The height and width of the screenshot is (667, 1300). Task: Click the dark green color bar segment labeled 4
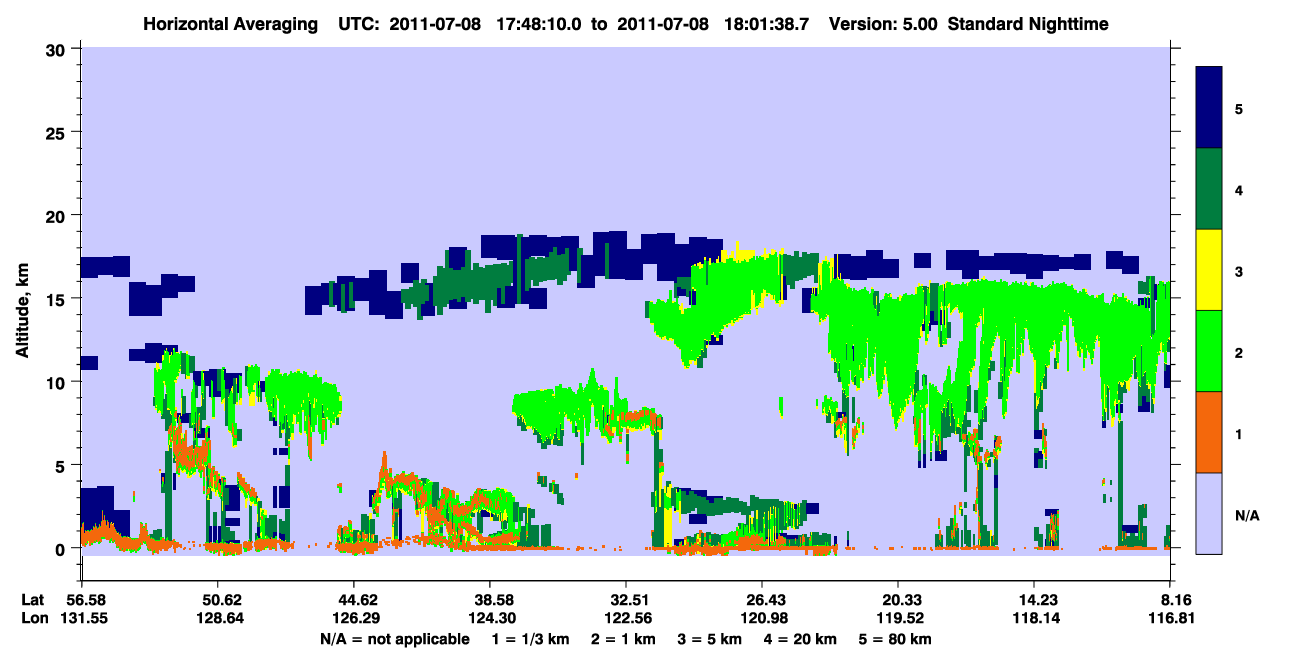click(x=1209, y=189)
